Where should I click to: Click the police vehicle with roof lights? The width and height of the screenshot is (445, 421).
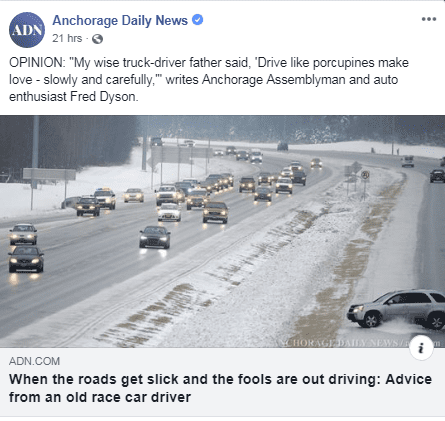click(105, 198)
